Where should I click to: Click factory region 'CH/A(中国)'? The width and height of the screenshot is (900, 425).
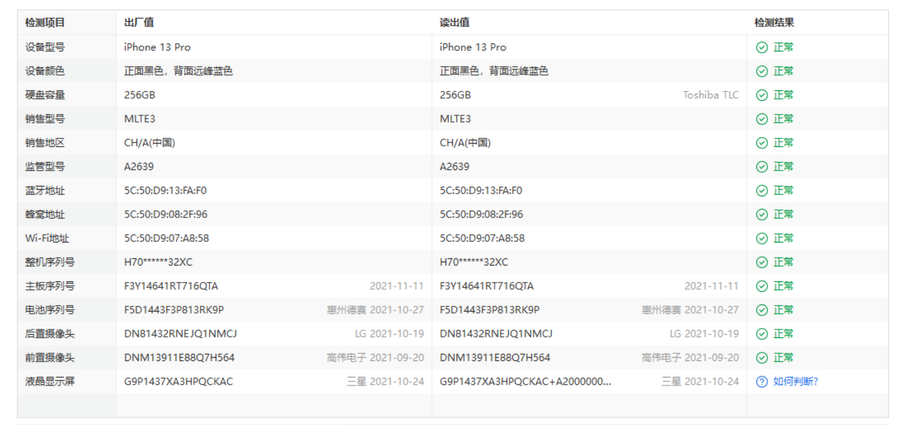[x=150, y=143]
